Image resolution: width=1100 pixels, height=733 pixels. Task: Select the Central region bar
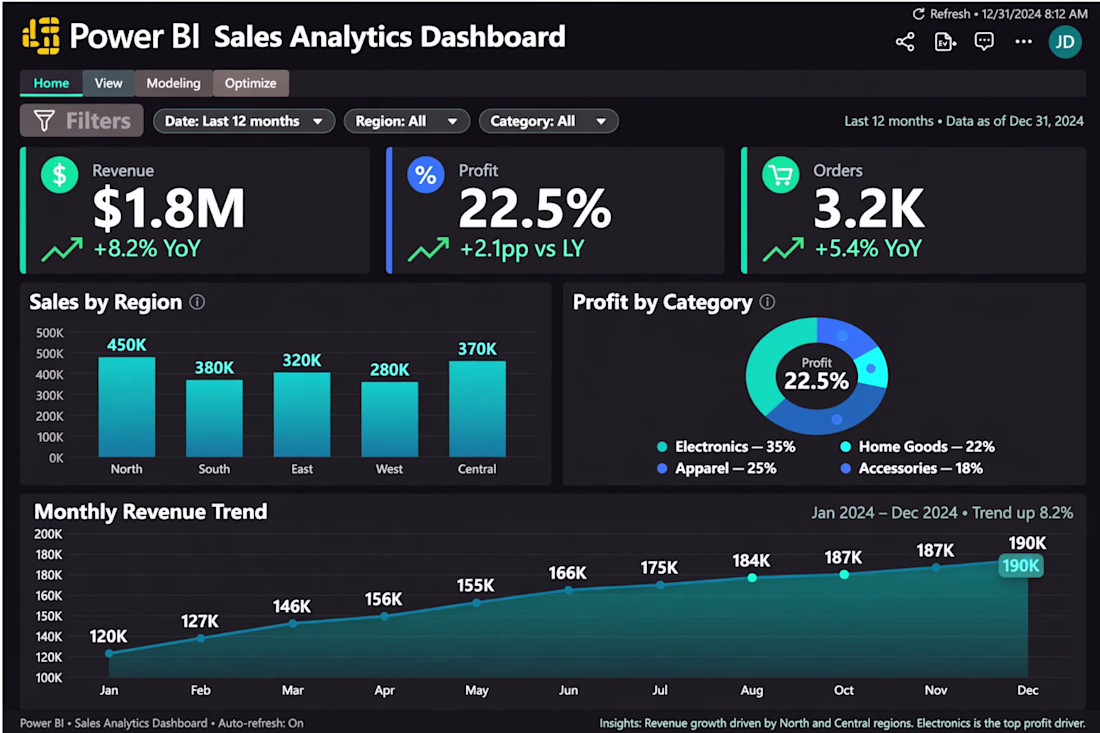click(x=477, y=409)
